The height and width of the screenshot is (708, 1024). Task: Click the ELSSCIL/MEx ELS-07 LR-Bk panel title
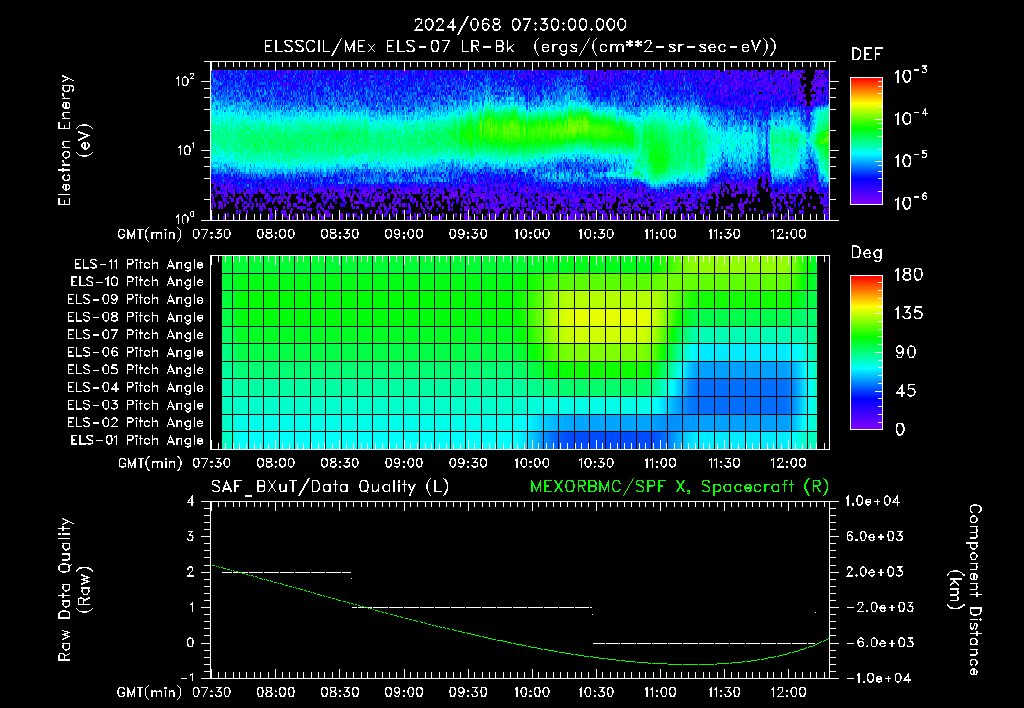(x=520, y=47)
